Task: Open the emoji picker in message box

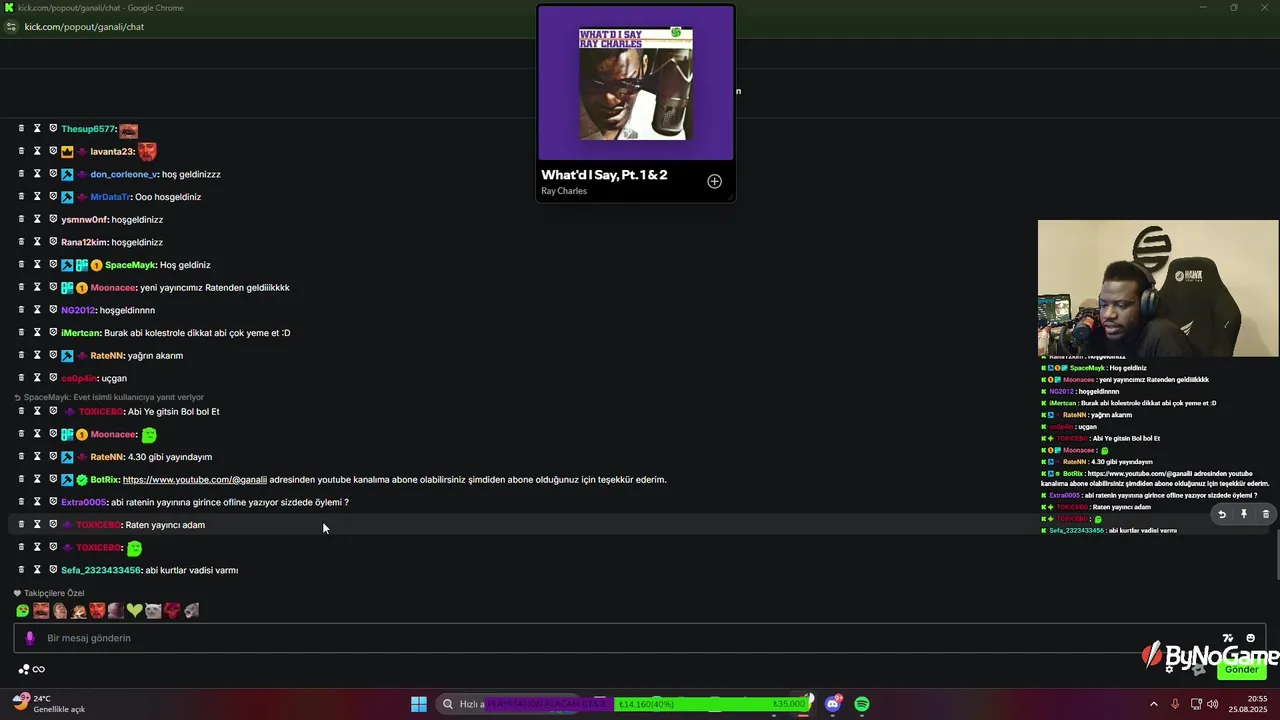Action: point(1250,638)
